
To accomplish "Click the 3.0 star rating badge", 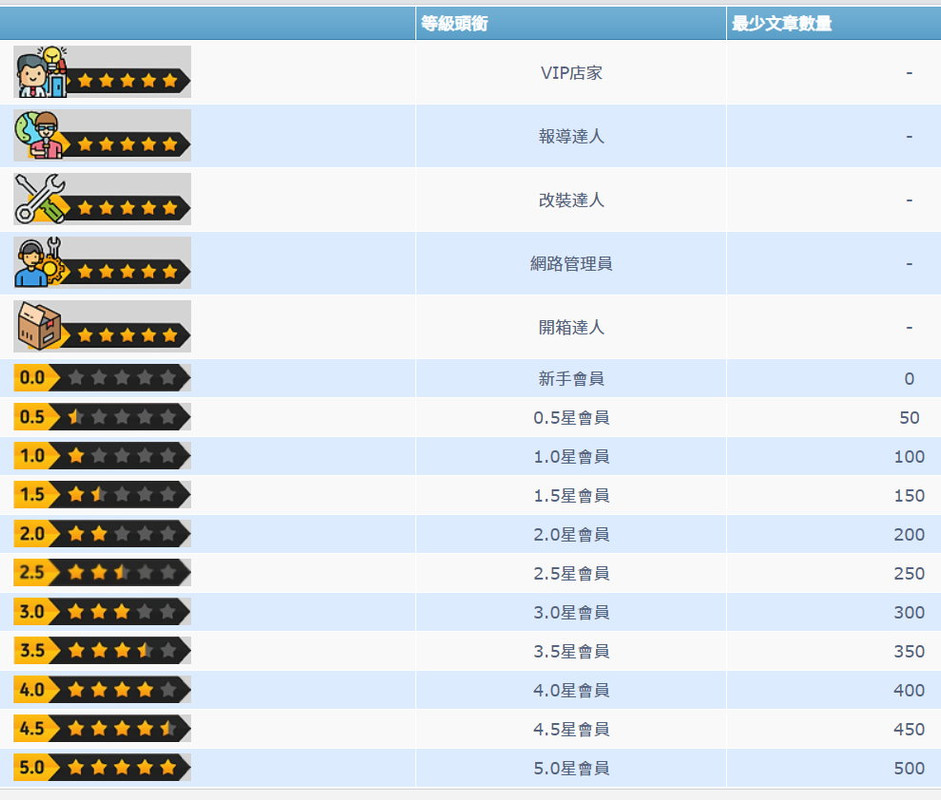I will pyautogui.click(x=102, y=612).
